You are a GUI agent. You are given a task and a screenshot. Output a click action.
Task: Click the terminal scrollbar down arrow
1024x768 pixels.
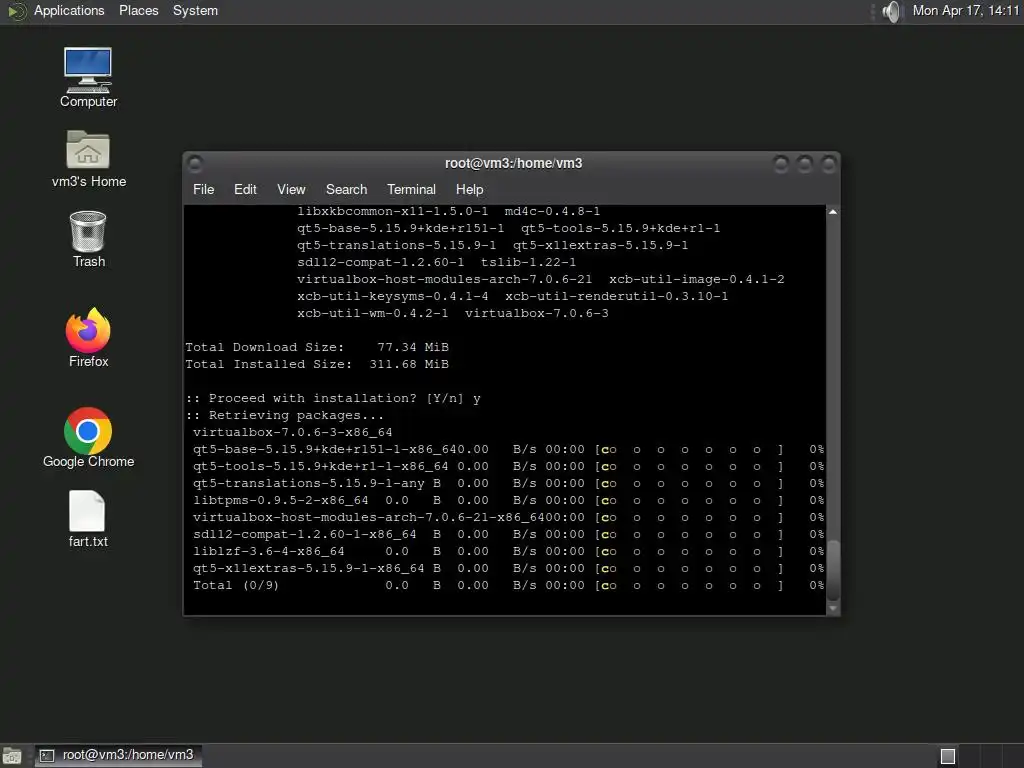click(833, 608)
